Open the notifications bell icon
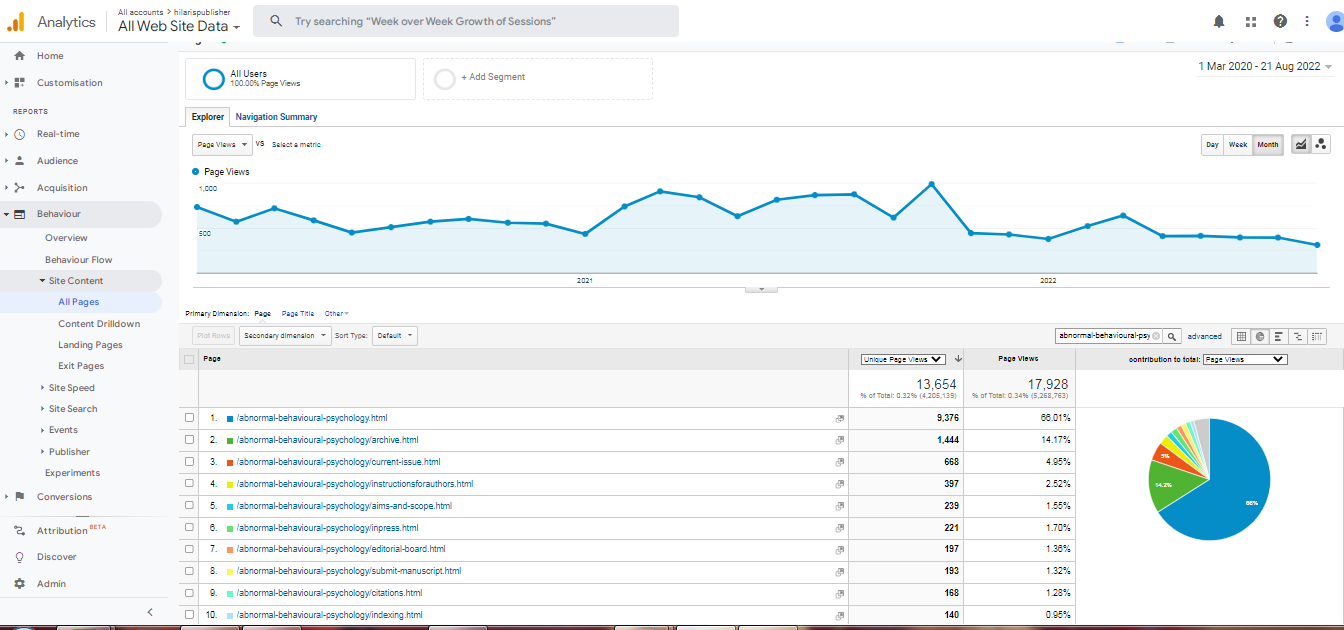The width and height of the screenshot is (1344, 630). coord(1218,21)
